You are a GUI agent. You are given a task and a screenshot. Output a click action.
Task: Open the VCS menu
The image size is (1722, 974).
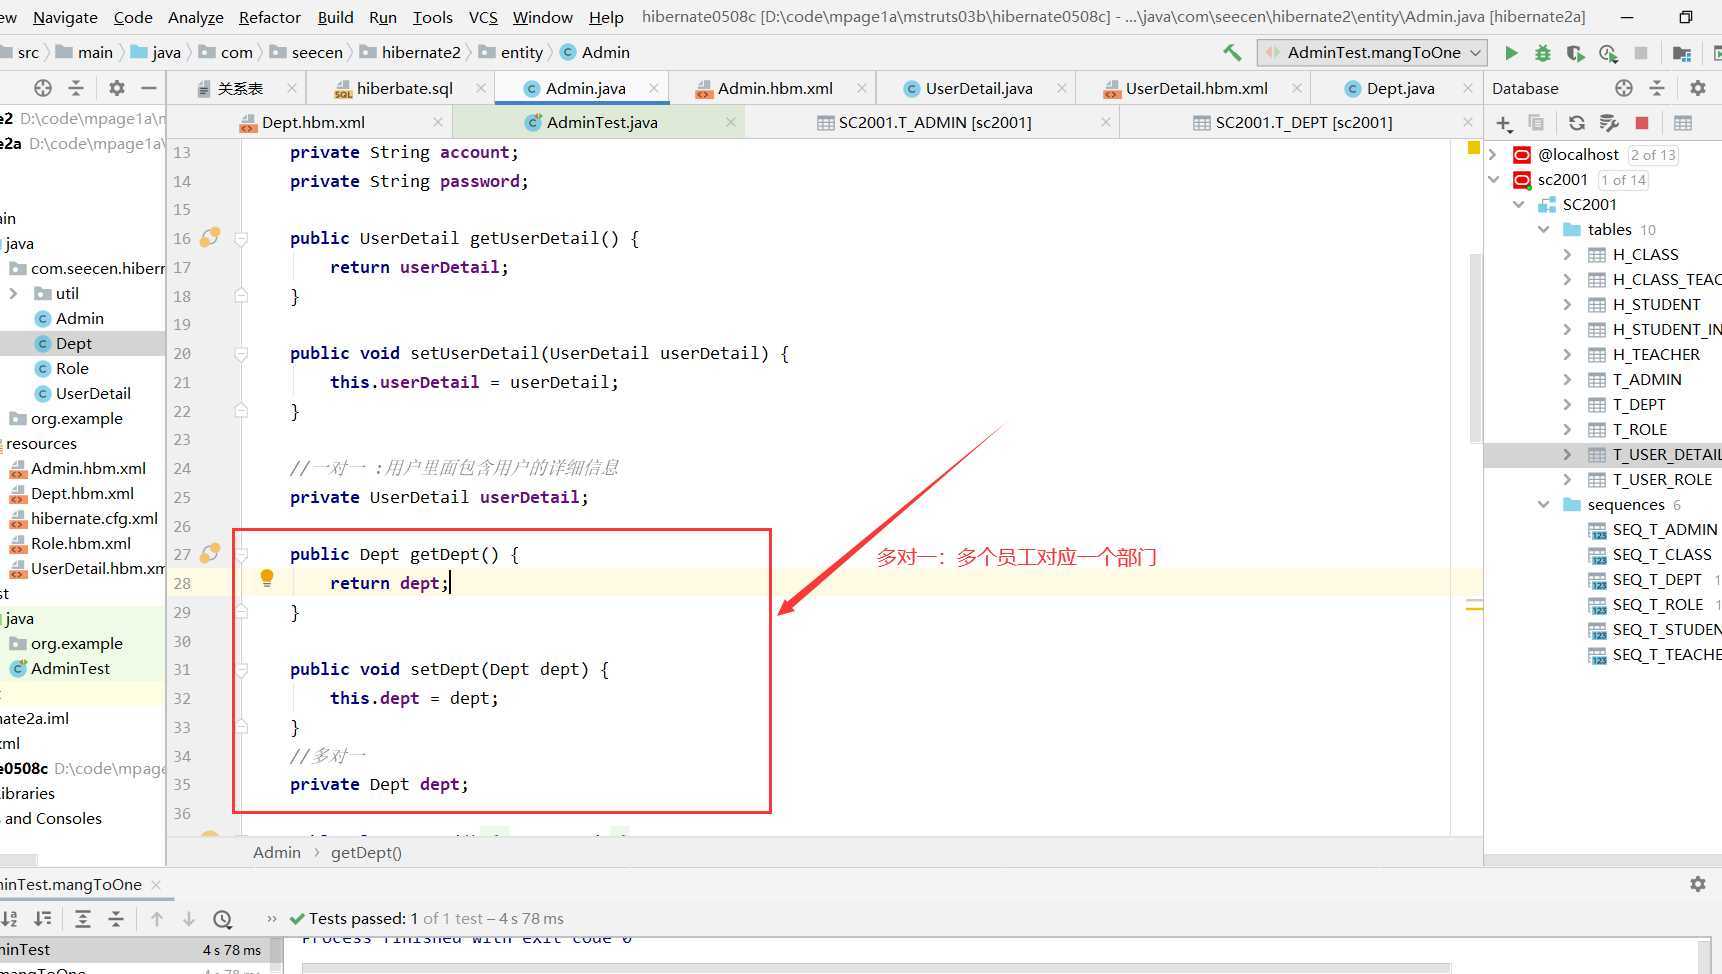click(x=483, y=17)
